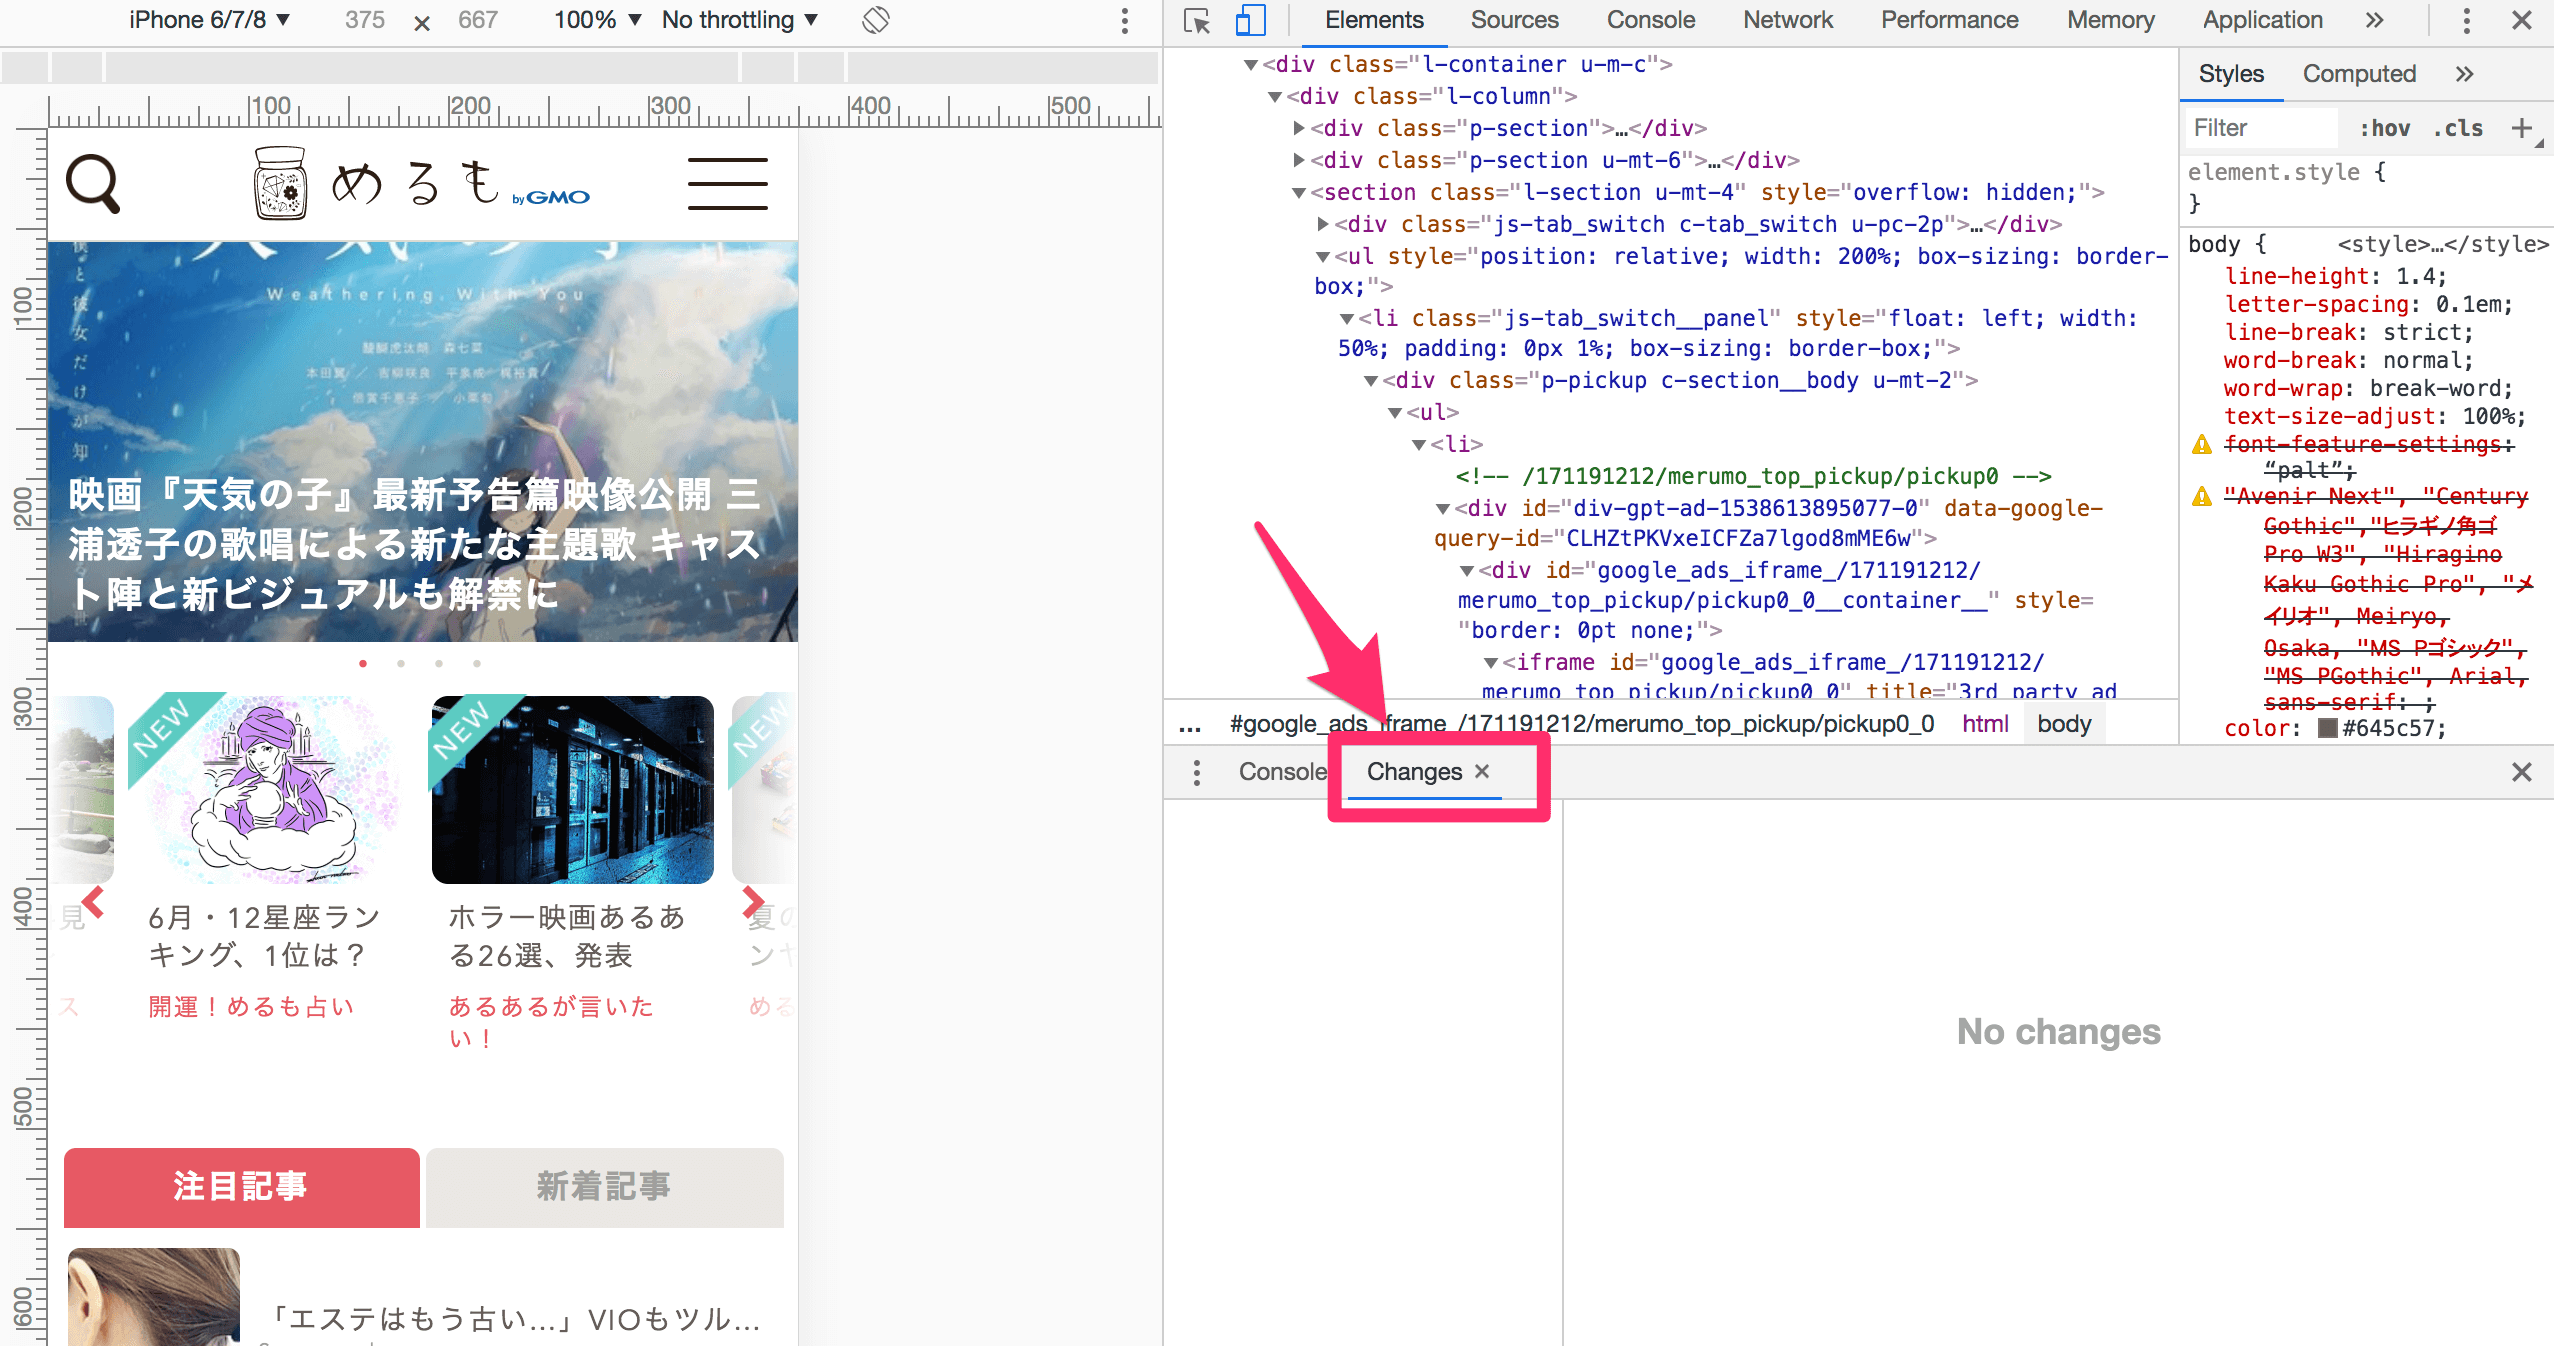Click the inspect element cursor icon
The width and height of the screenshot is (2554, 1346).
pos(1196,20)
